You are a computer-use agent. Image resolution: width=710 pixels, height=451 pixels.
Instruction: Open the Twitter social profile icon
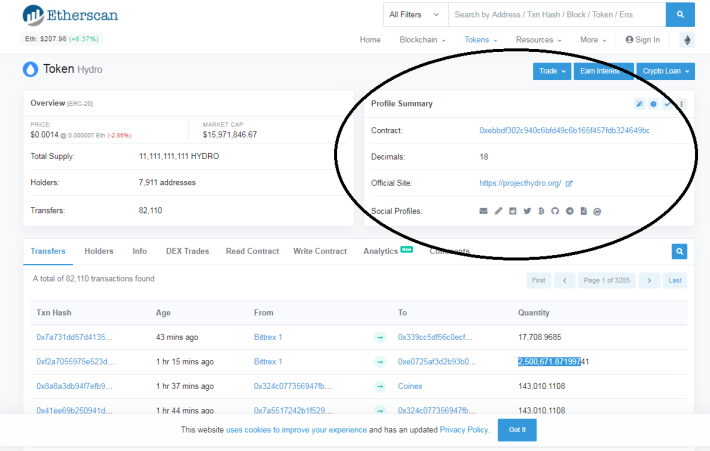tap(526, 211)
